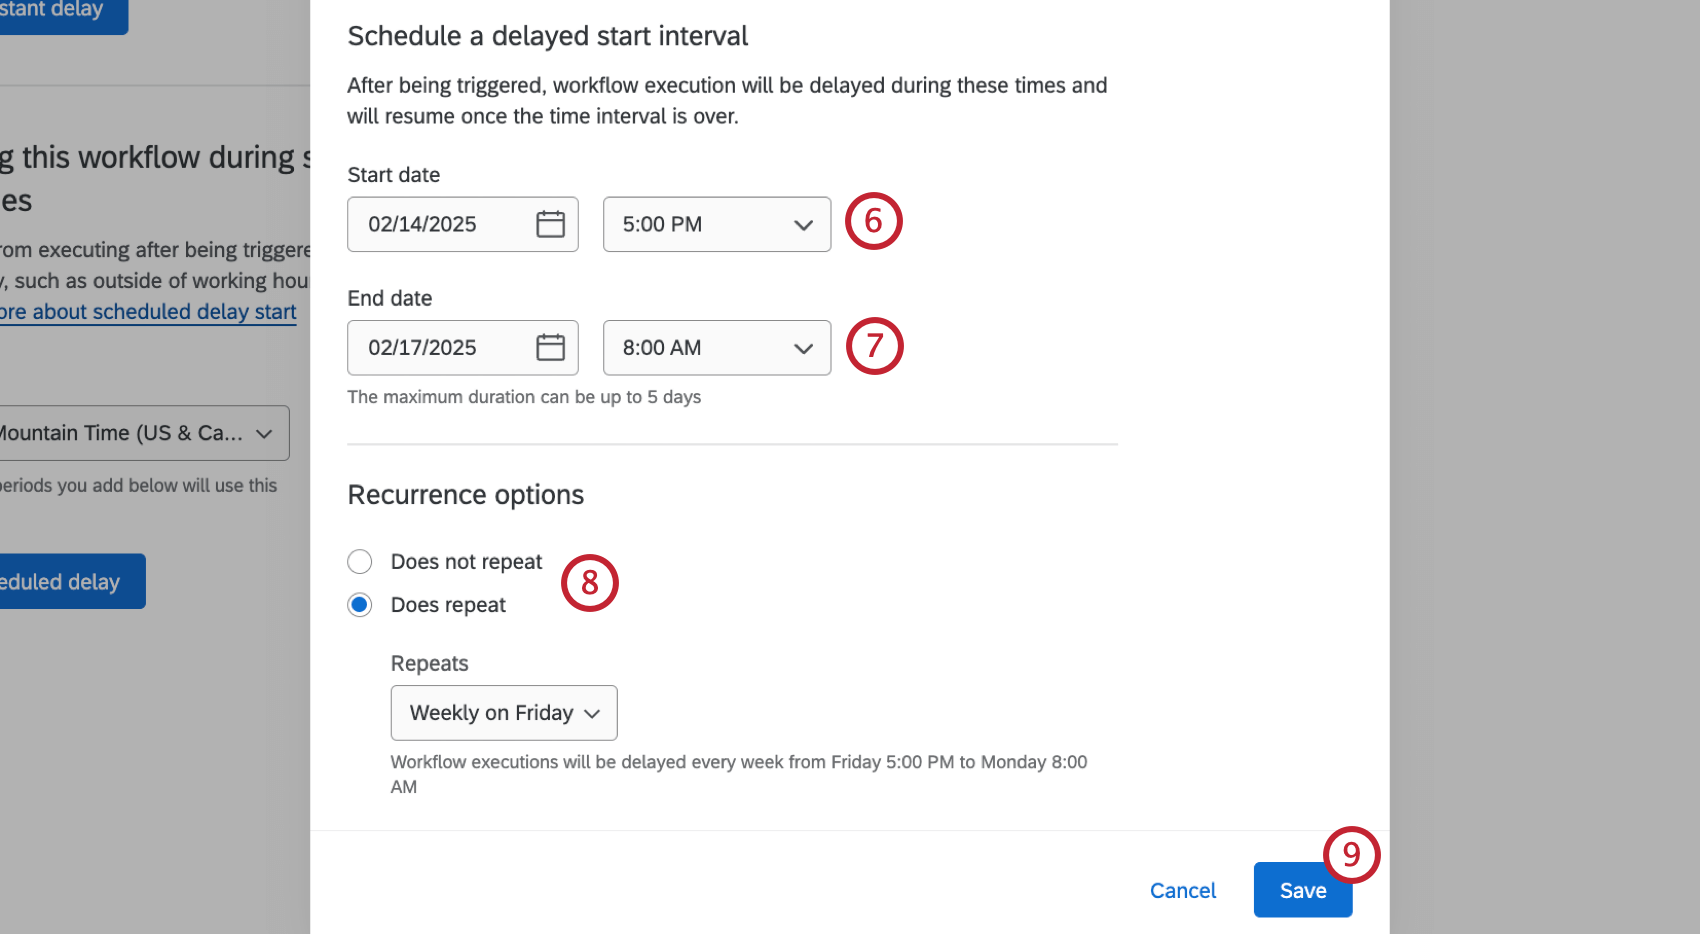
Task: Save the delayed start interval schedule
Action: (1302, 889)
